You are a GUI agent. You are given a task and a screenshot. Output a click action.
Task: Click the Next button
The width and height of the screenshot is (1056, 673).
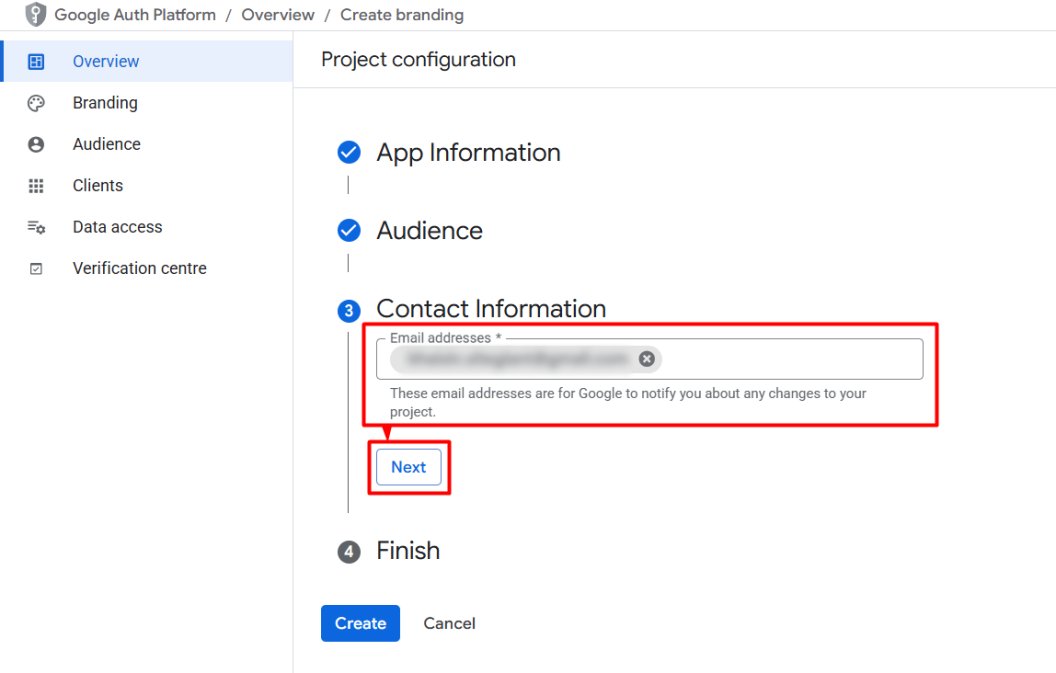point(409,467)
